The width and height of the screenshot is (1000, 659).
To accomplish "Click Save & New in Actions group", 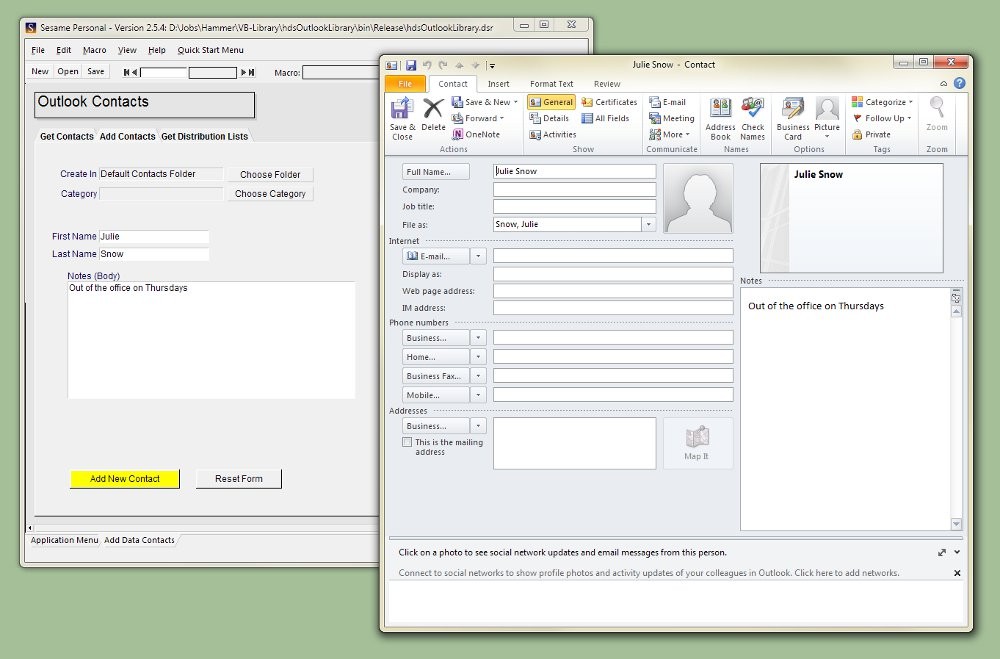I will 485,102.
